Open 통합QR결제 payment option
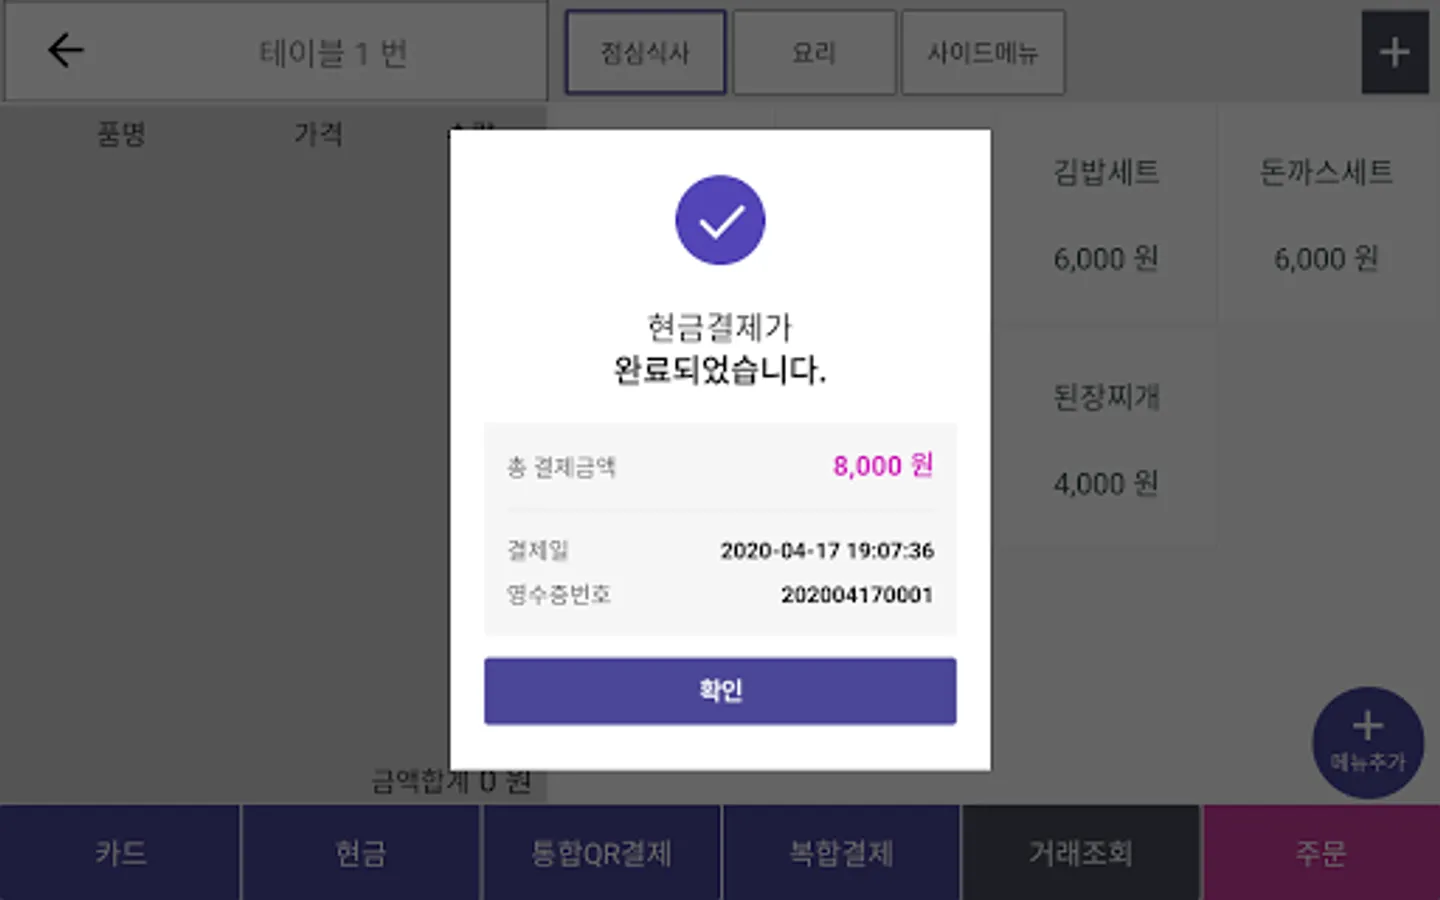 601,853
